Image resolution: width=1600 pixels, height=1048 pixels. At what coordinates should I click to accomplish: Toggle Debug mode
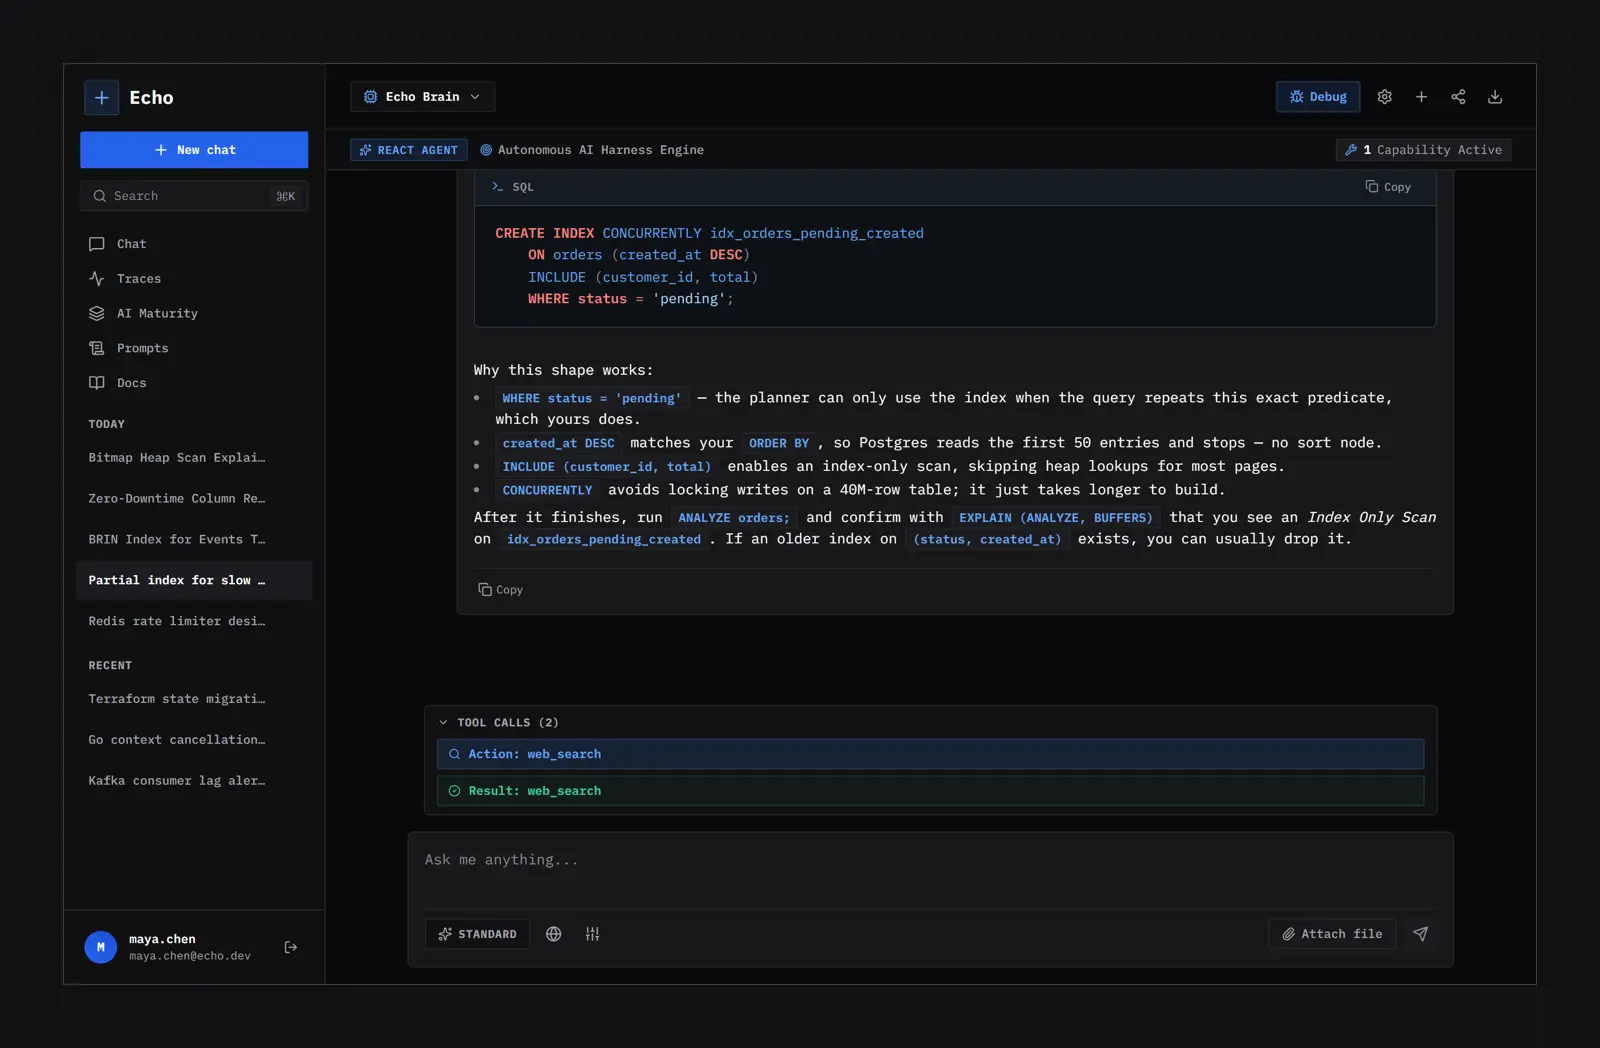point(1318,97)
